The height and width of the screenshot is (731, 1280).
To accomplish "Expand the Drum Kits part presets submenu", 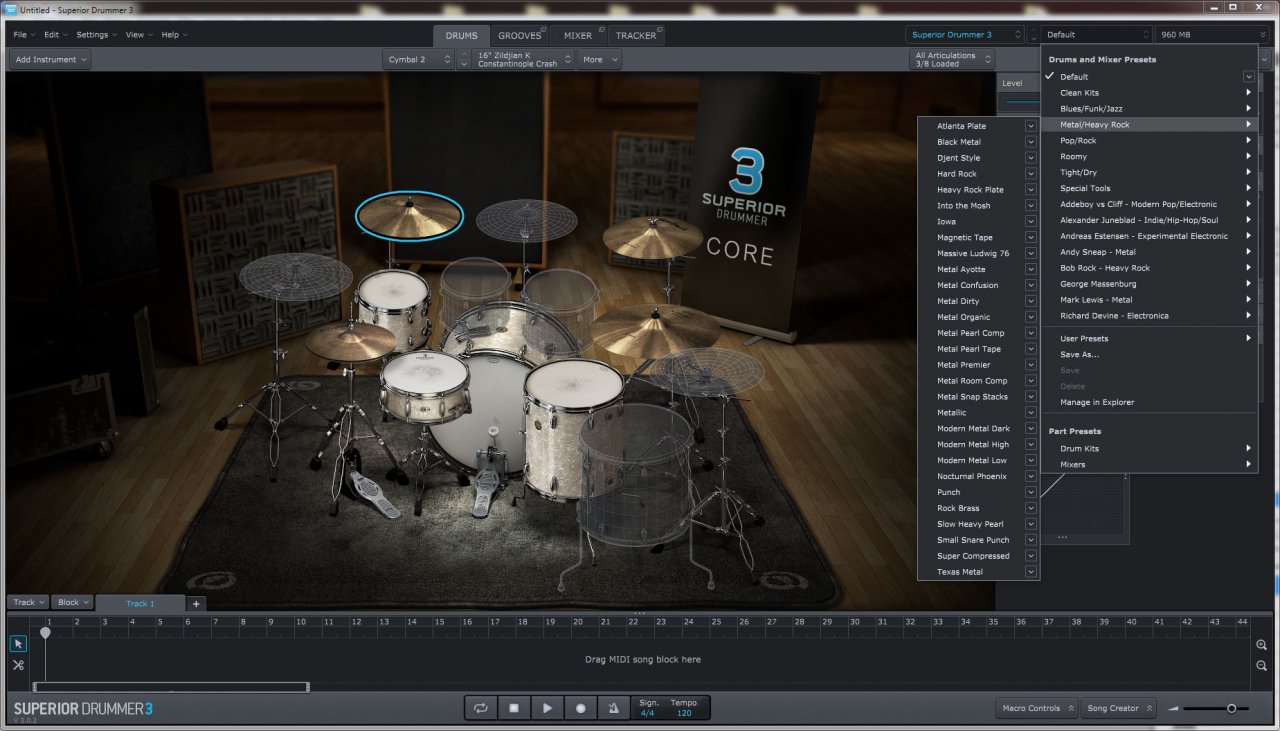I will 1149,448.
